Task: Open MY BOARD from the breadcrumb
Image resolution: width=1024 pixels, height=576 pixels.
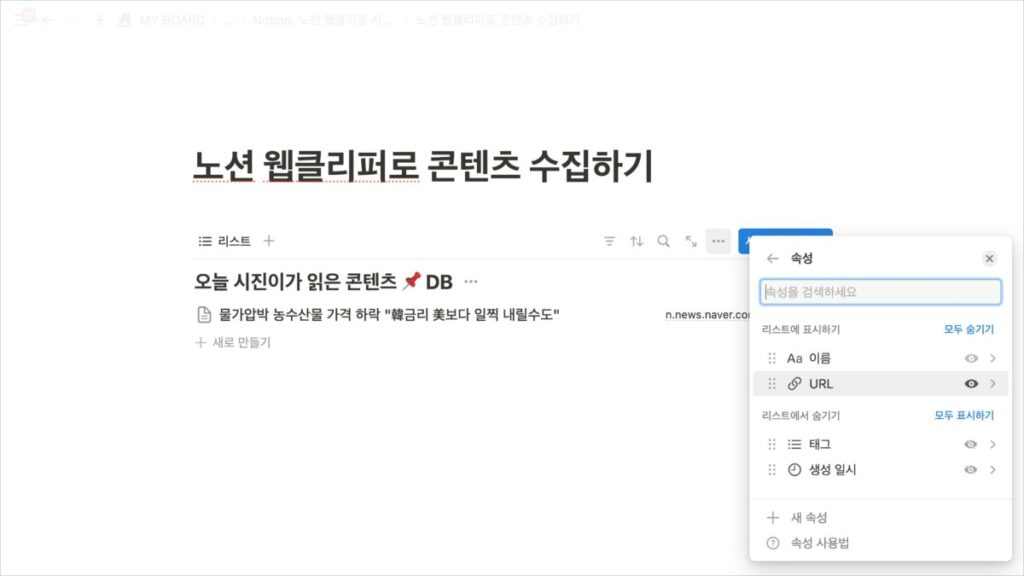Action: (x=170, y=20)
